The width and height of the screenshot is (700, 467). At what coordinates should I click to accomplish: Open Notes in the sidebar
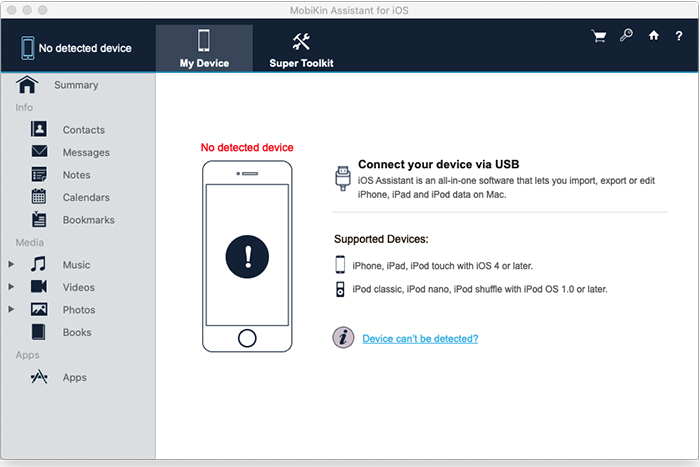[x=76, y=175]
